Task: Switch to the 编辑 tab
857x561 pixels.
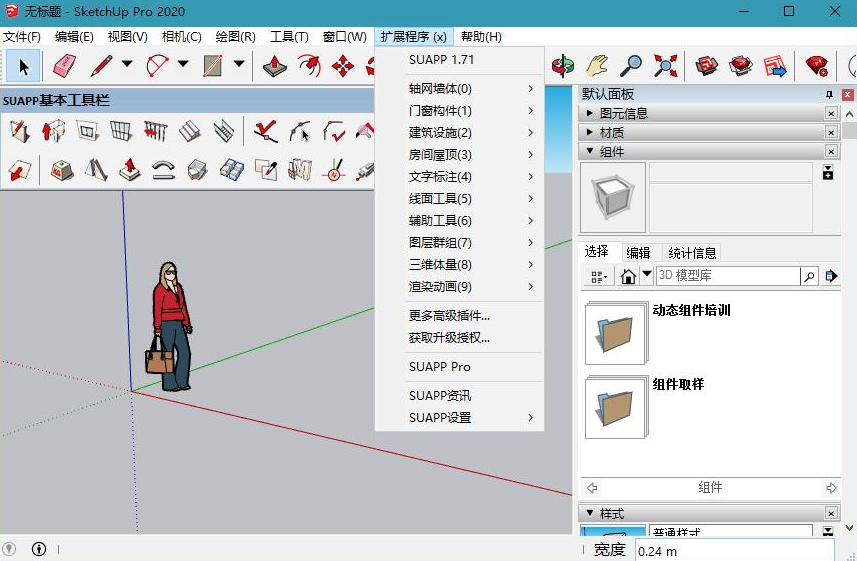Action: coord(638,253)
